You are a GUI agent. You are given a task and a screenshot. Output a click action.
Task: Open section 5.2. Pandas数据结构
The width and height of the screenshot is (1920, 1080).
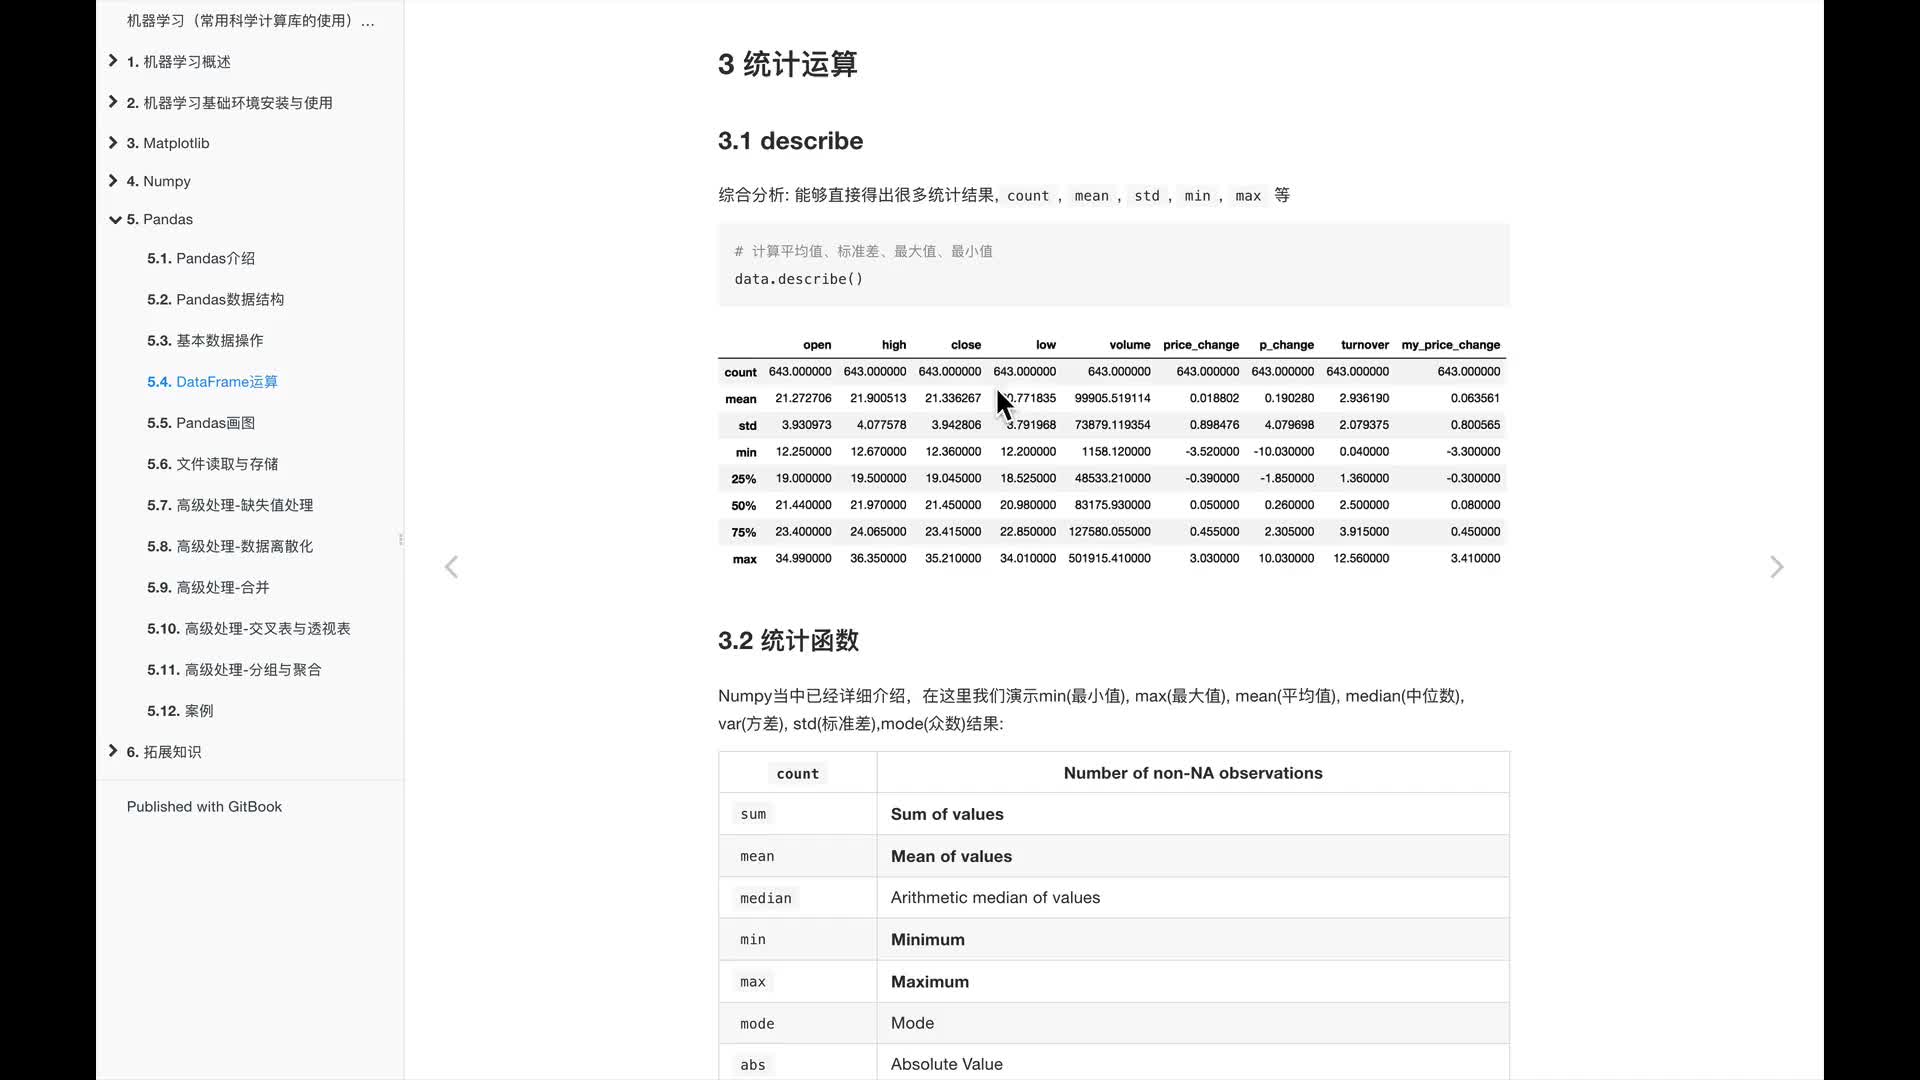click(x=215, y=299)
